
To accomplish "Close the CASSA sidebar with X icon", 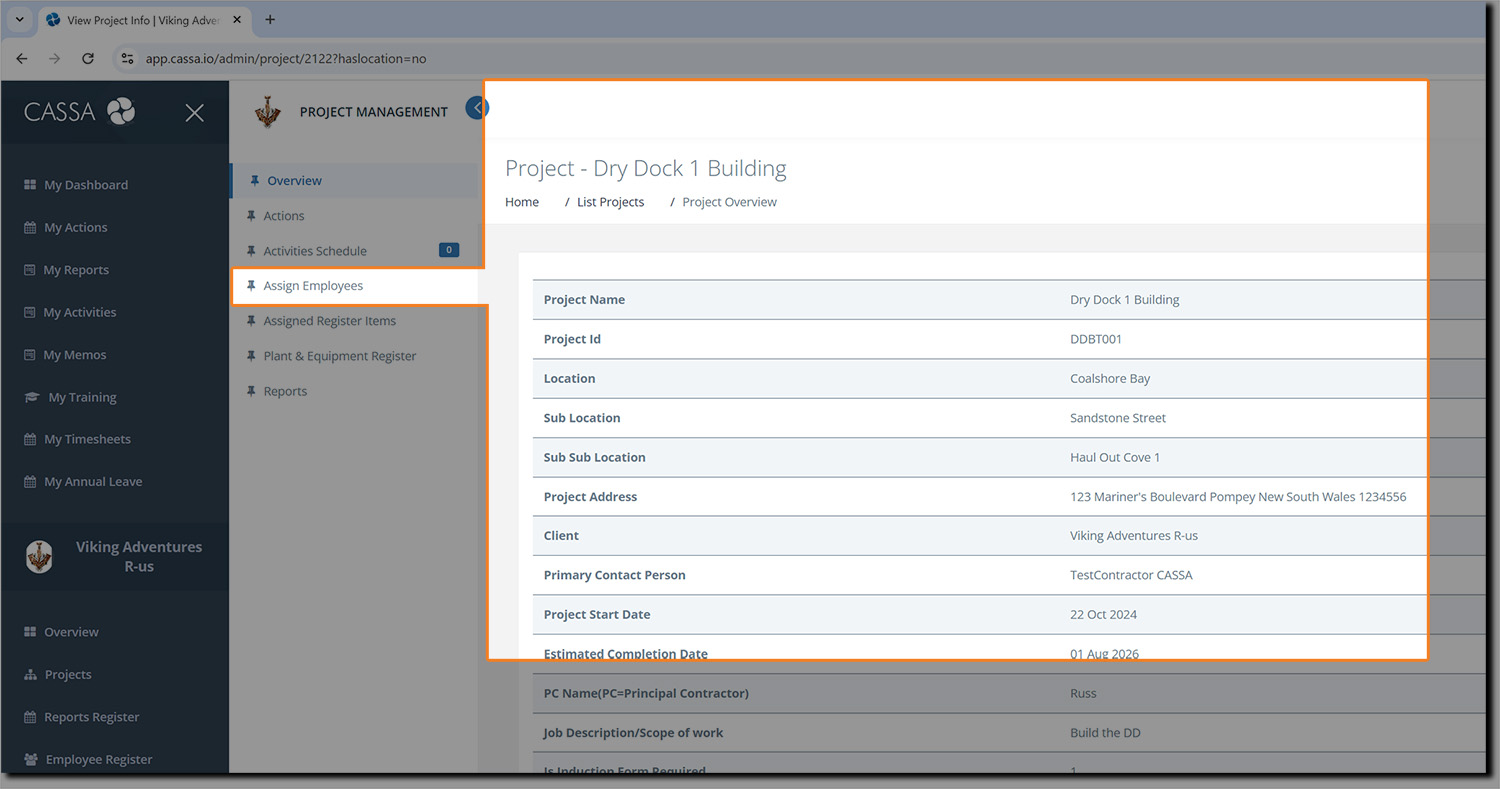I will [194, 113].
